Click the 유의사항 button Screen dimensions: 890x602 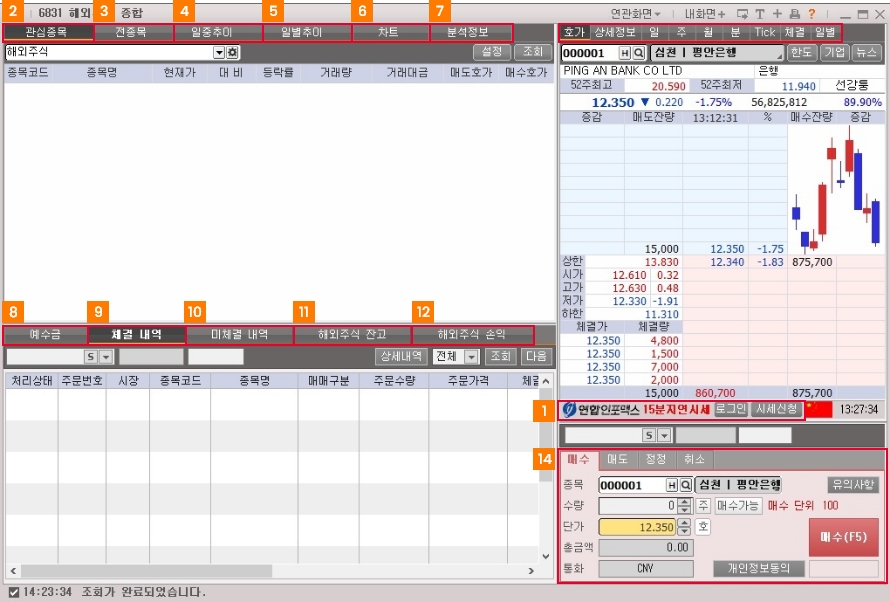coord(853,485)
